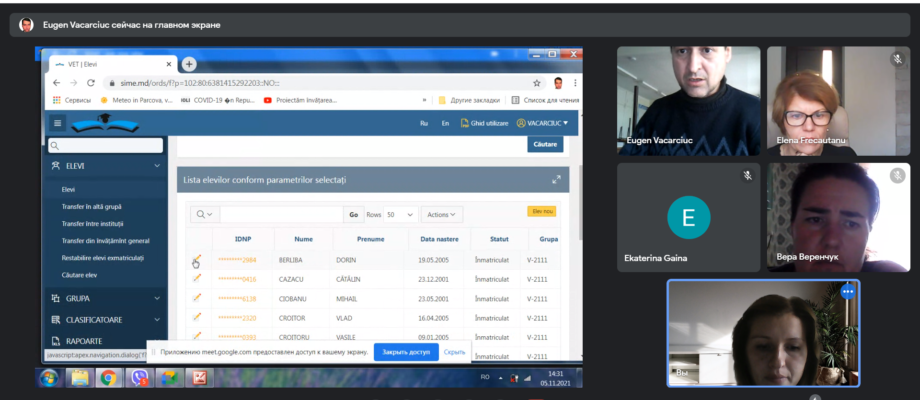Open options on the Вы video tile
The width and height of the screenshot is (920, 400).
pos(848,291)
